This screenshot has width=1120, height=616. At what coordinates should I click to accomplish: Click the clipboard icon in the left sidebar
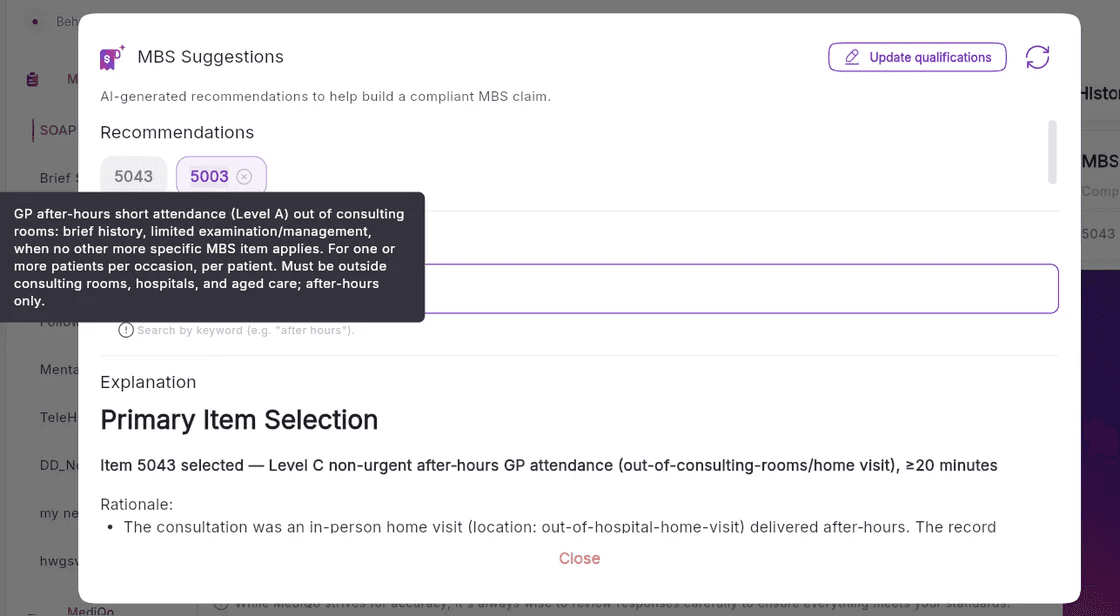tap(32, 79)
